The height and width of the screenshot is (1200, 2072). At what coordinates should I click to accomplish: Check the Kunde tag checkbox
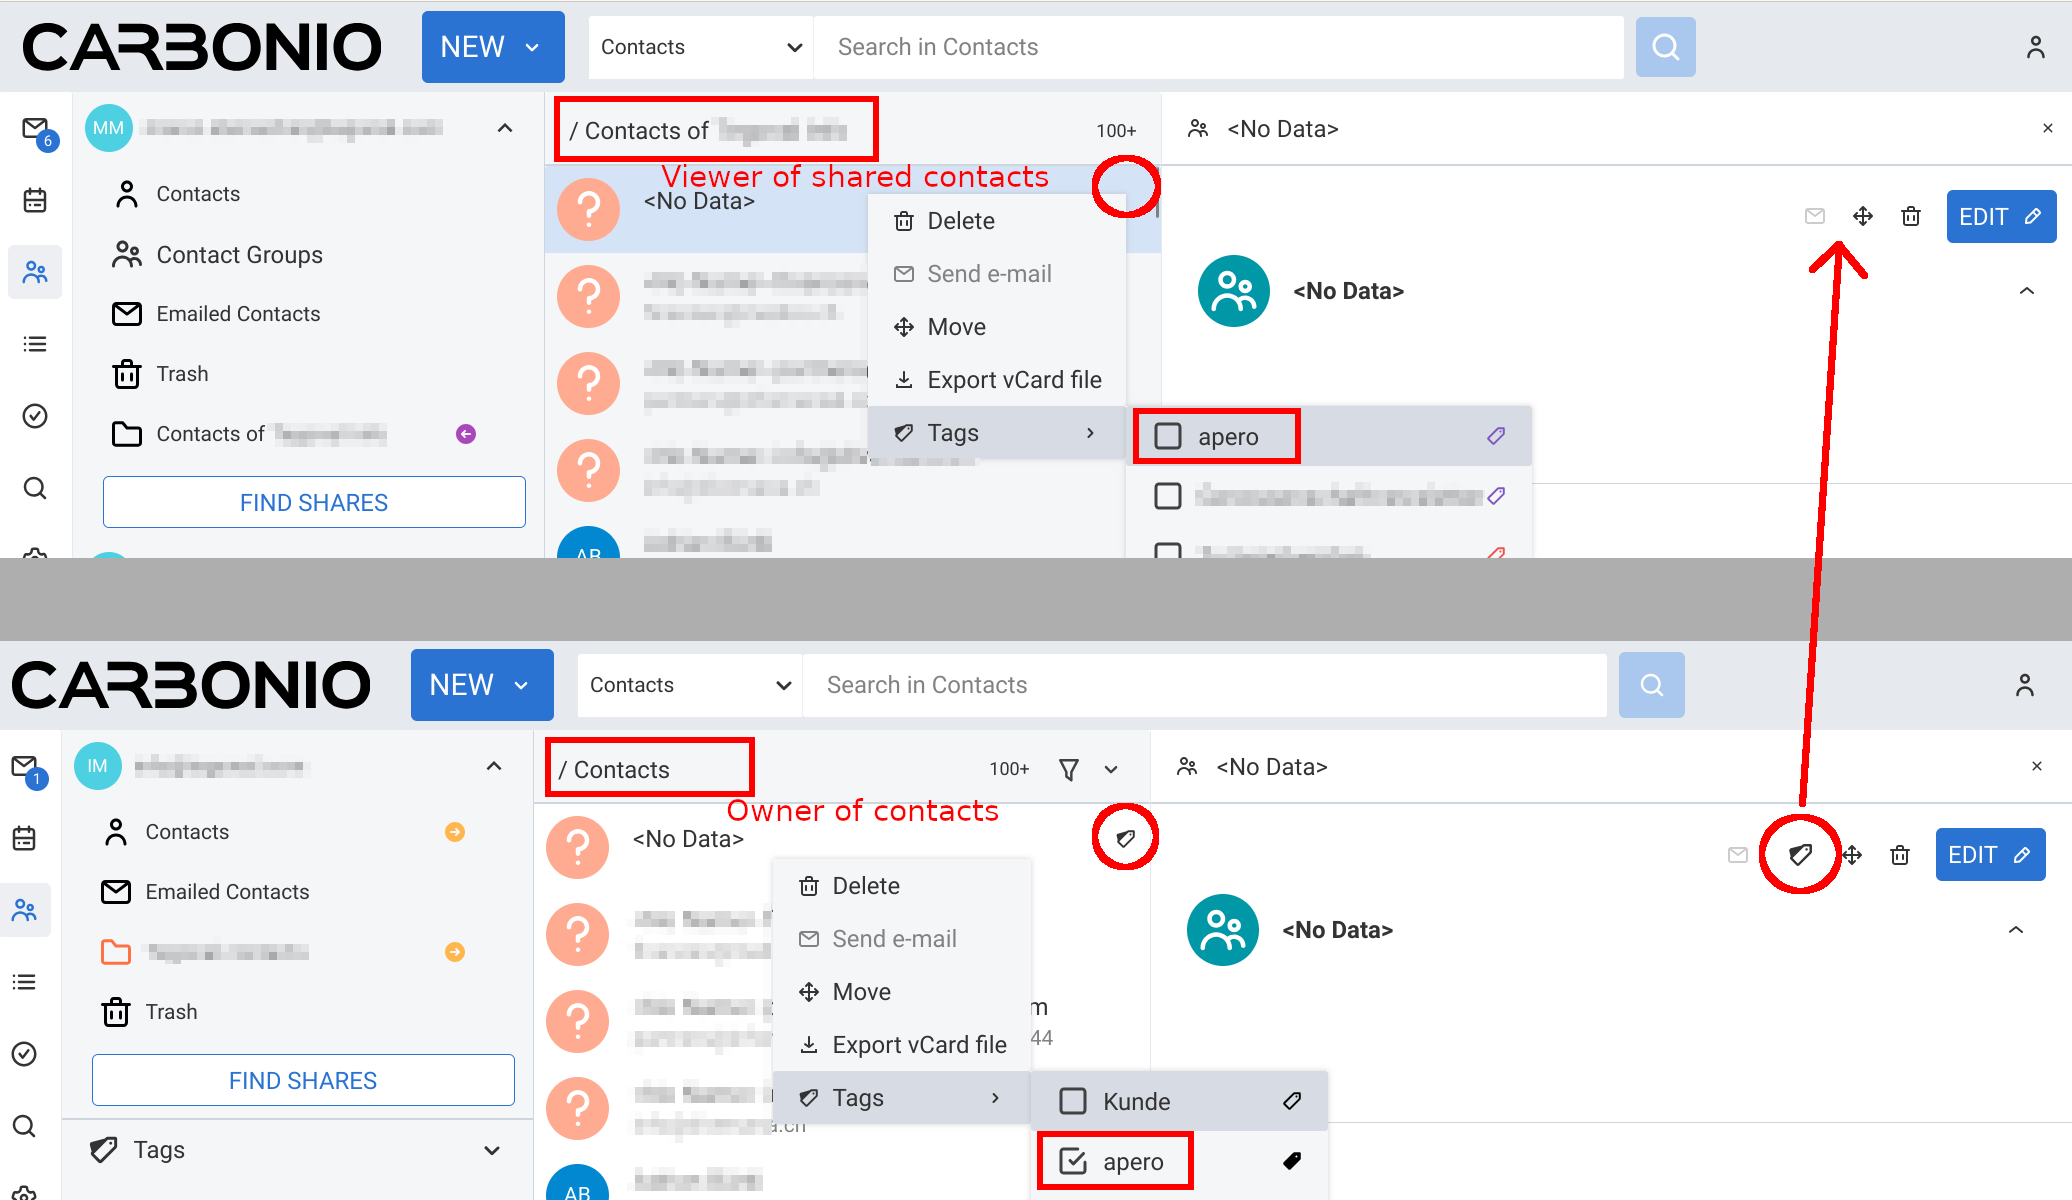[1072, 1101]
